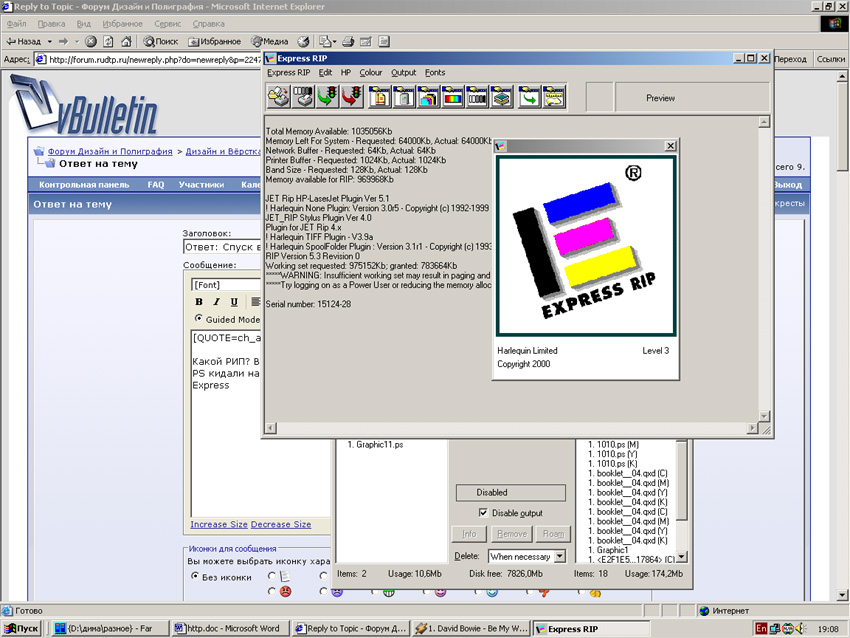Click the Refresh icon in Internet Explorer

coord(108,41)
